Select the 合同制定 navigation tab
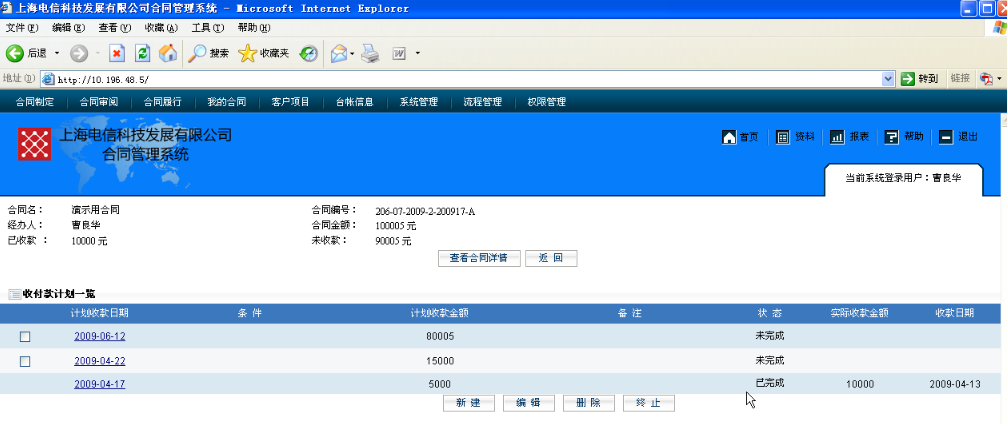Viewport: 1007px width, 424px height. 35,102
